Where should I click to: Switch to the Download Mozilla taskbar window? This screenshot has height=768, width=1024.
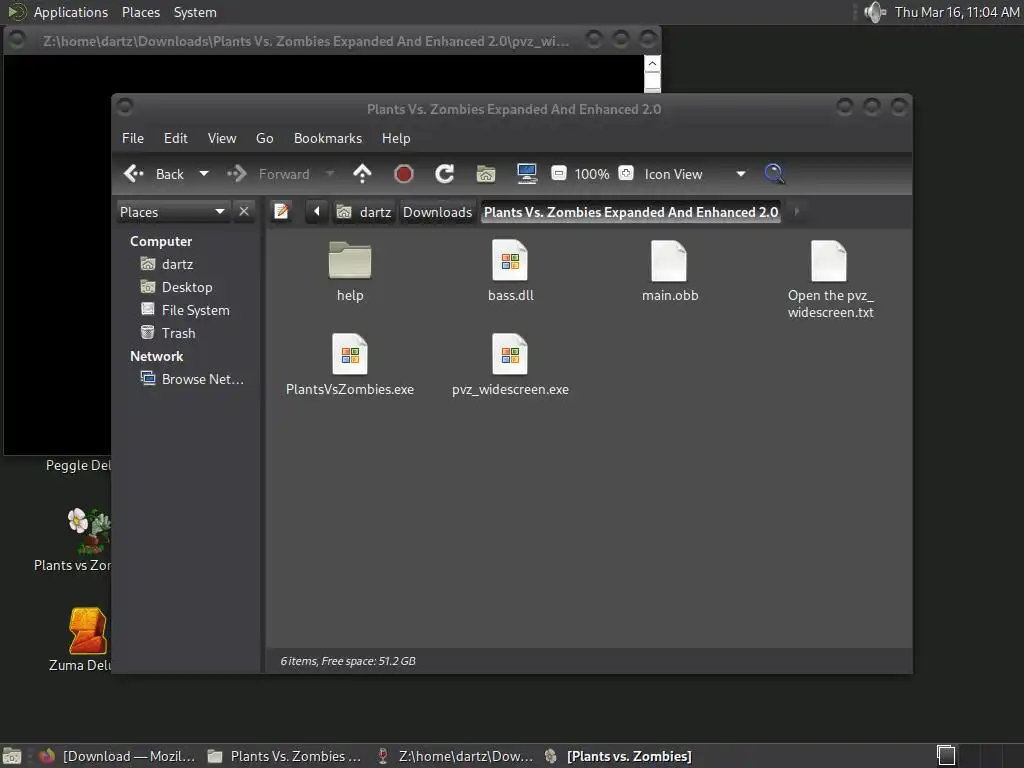(118, 756)
